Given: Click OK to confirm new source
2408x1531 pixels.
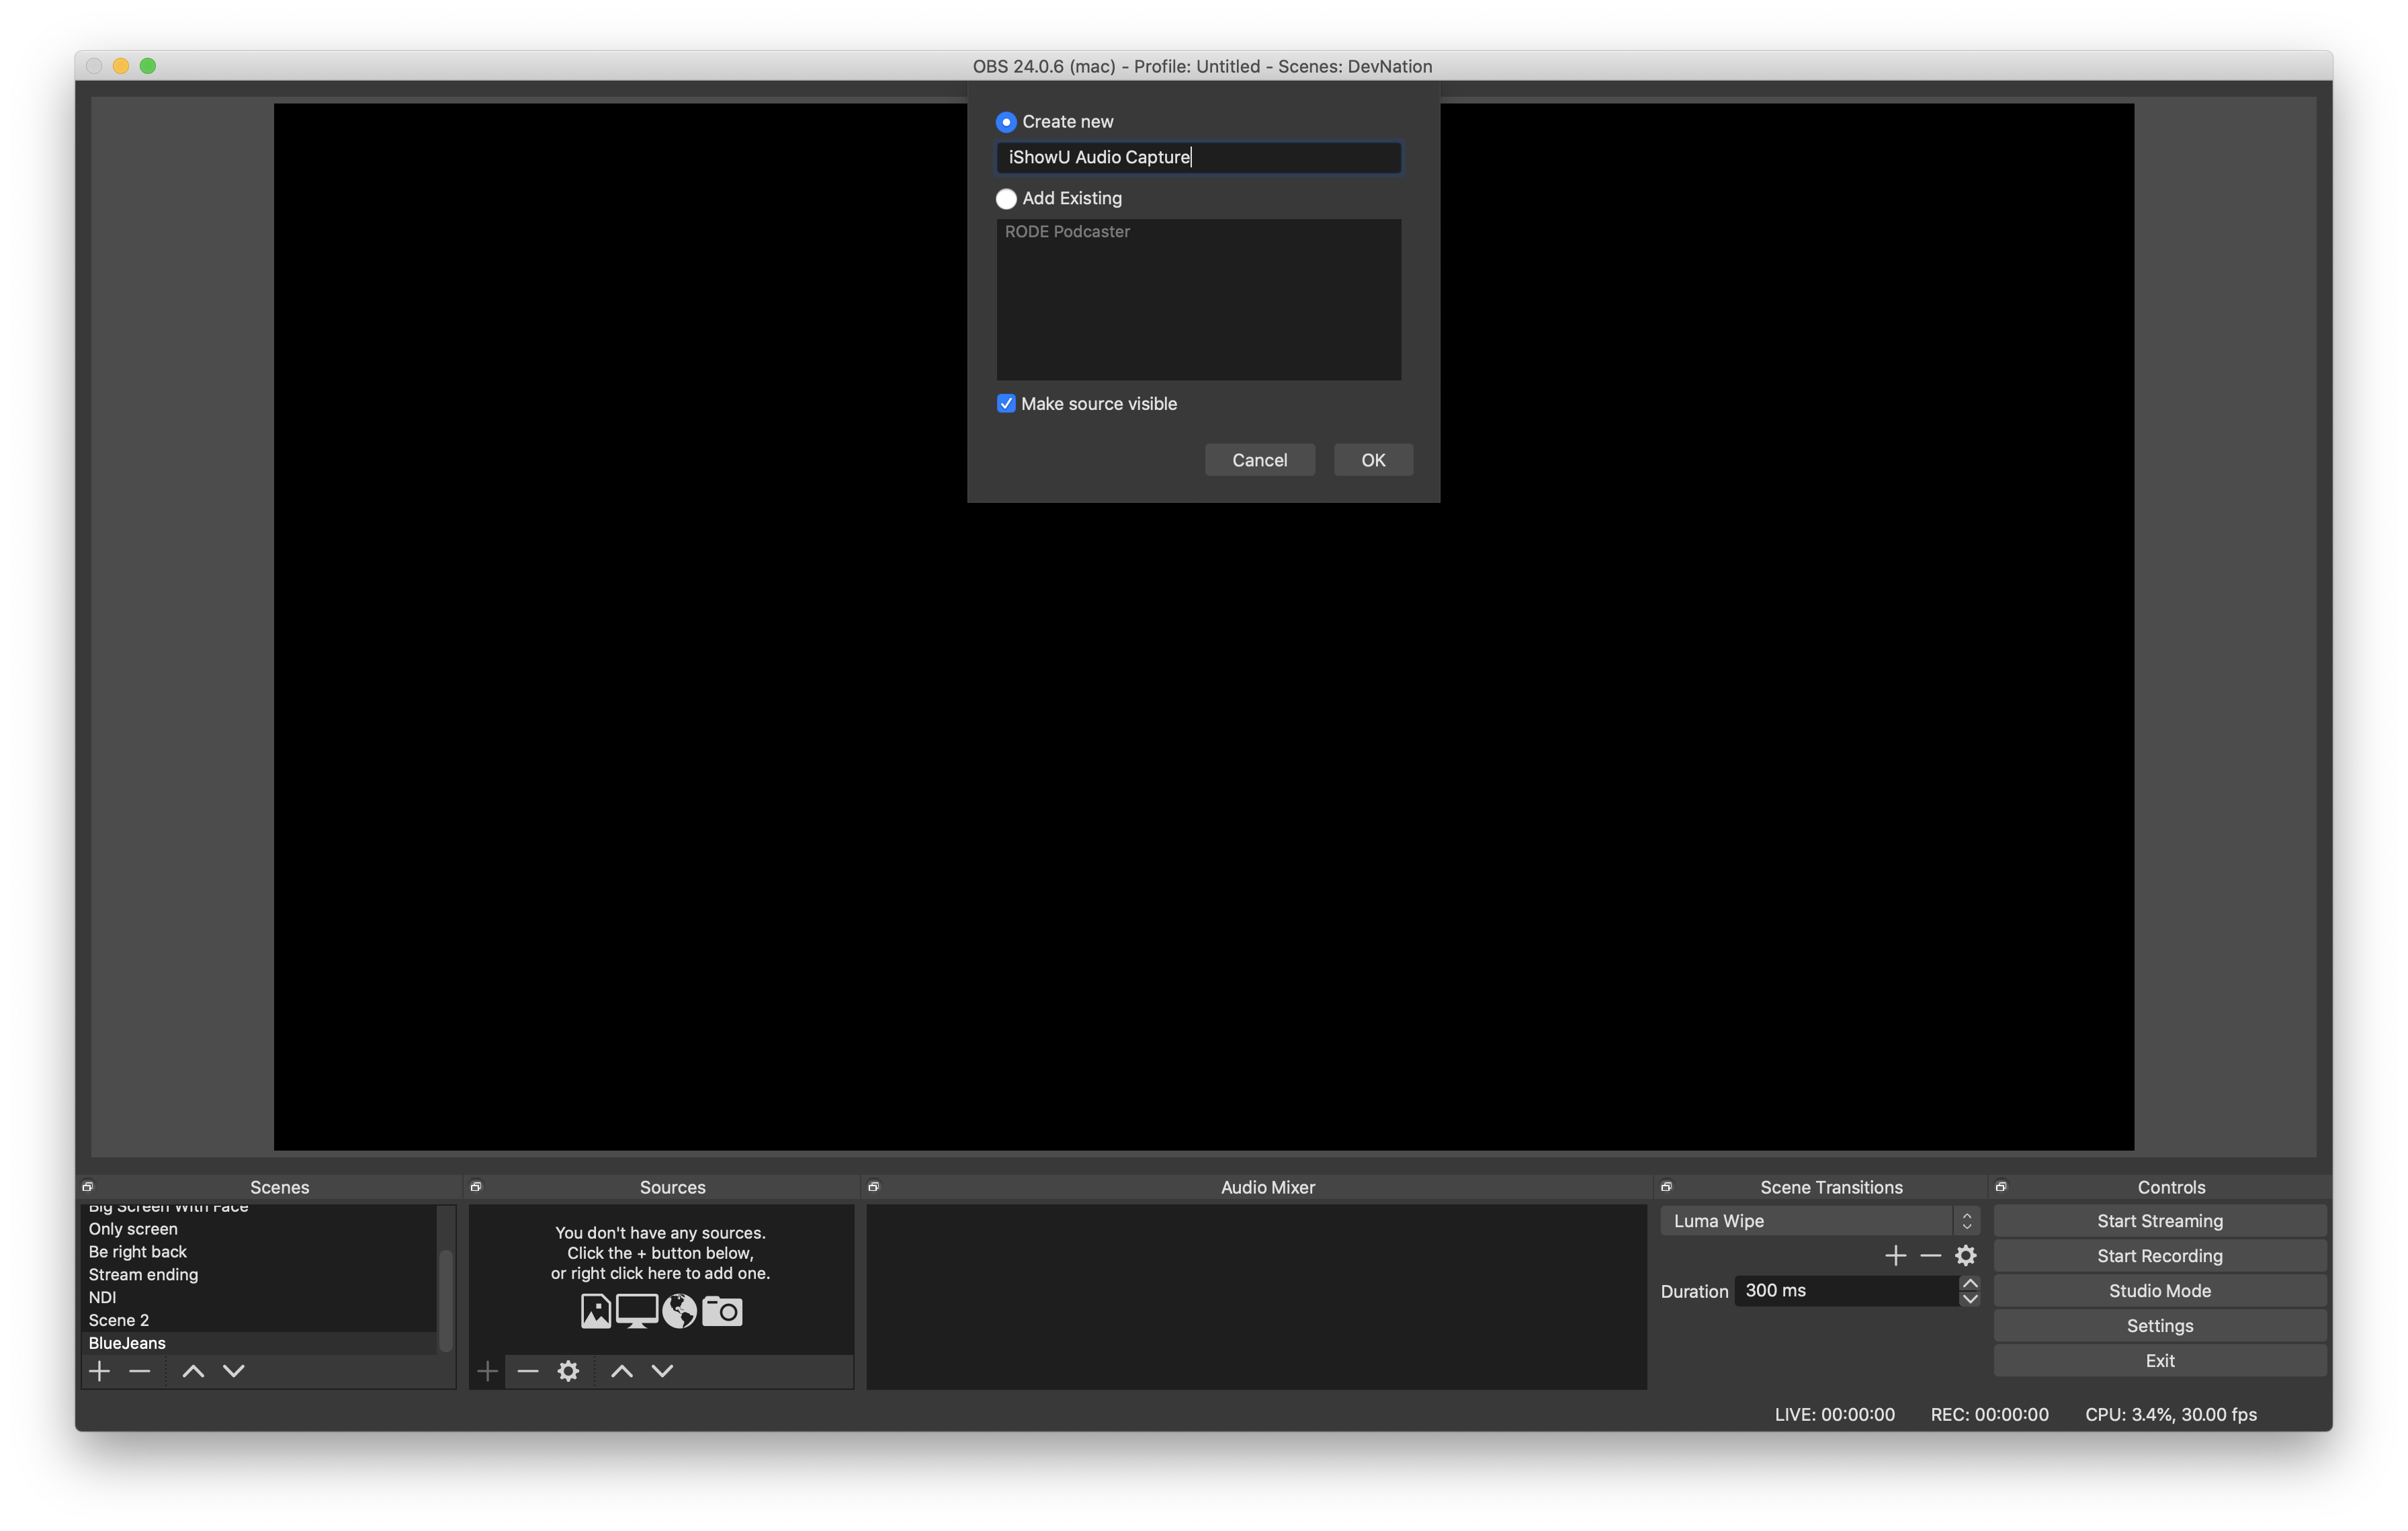Looking at the screenshot, I should tap(1373, 460).
